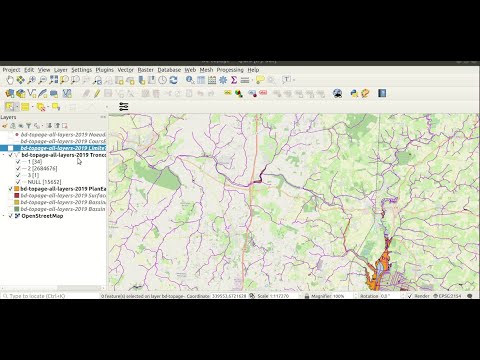This screenshot has height=360, width=480.
Task: Click the orange PlanEau layer swatch
Action: [x=17, y=189]
